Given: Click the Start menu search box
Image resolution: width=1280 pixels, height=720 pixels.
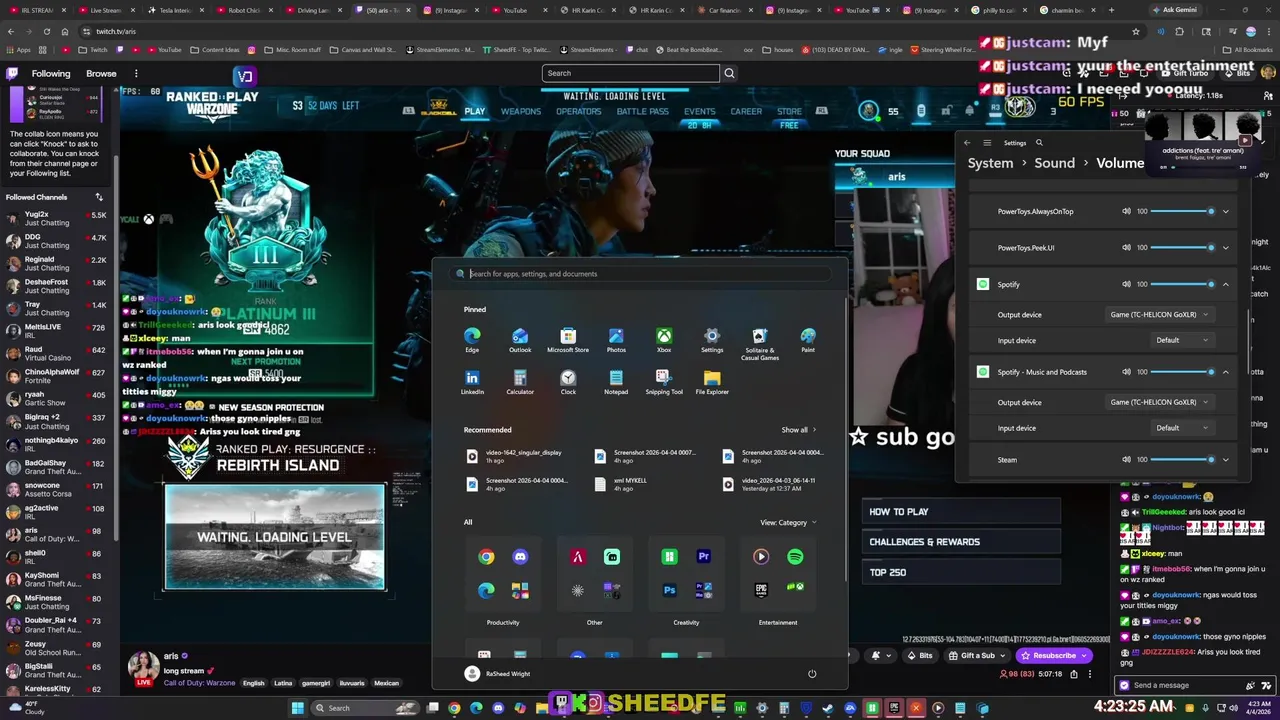Looking at the screenshot, I should [640, 273].
